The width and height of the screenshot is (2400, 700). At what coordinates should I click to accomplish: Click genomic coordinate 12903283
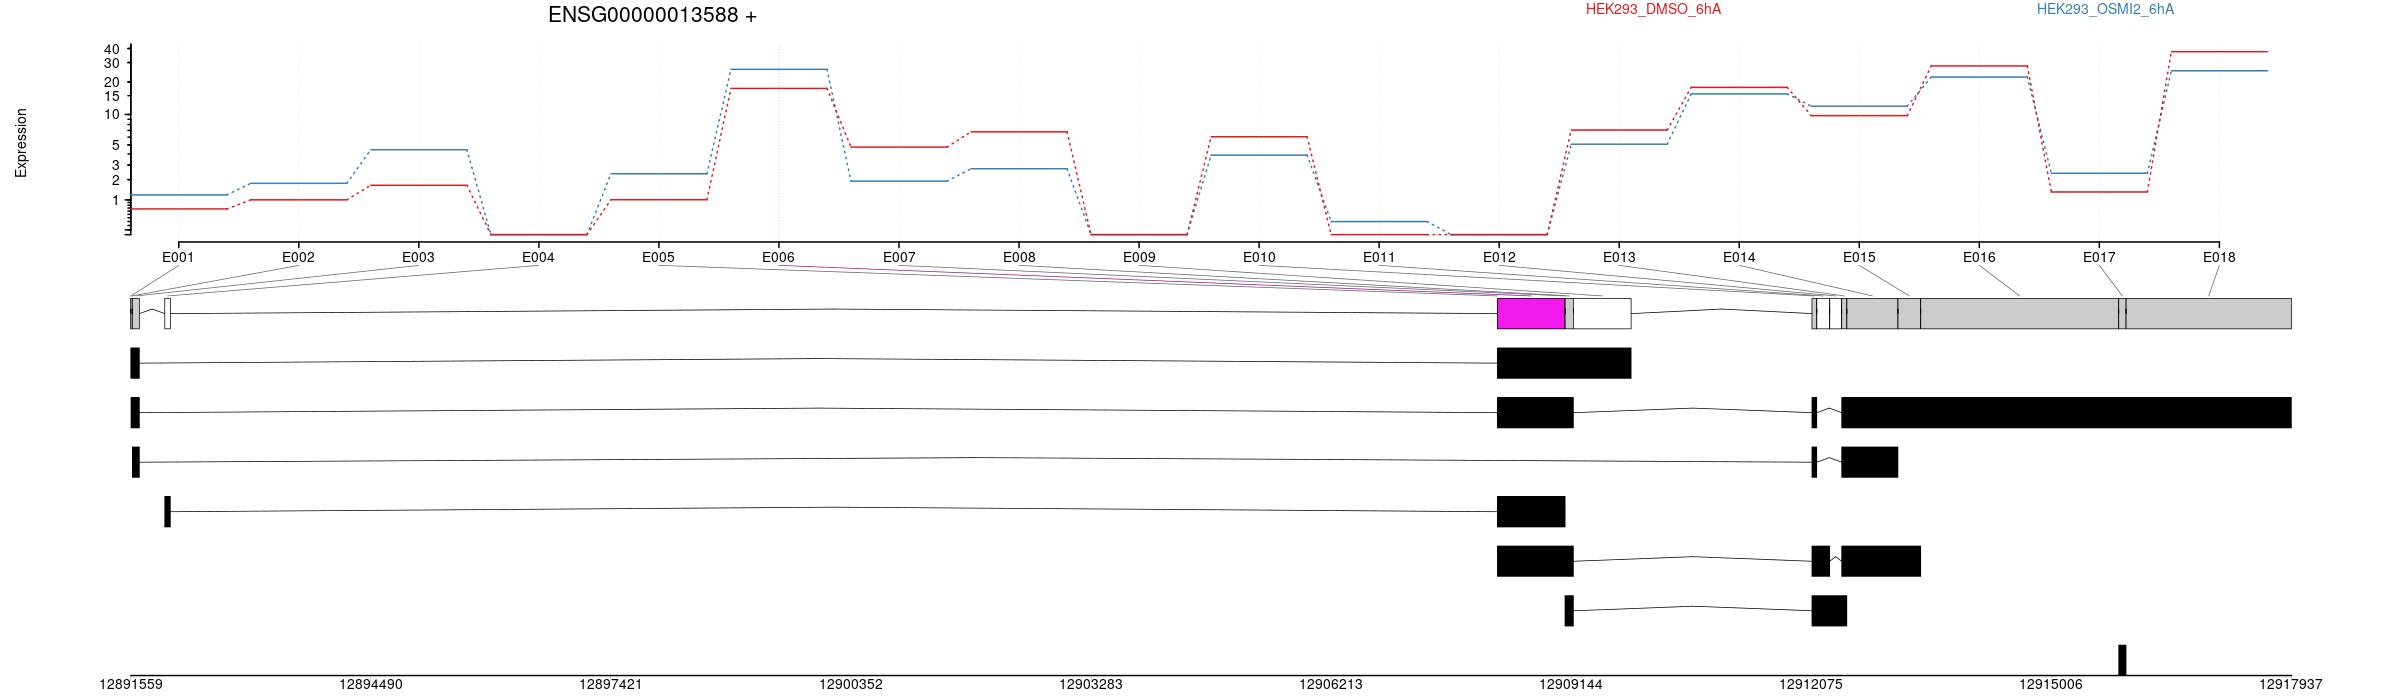pos(1091,685)
